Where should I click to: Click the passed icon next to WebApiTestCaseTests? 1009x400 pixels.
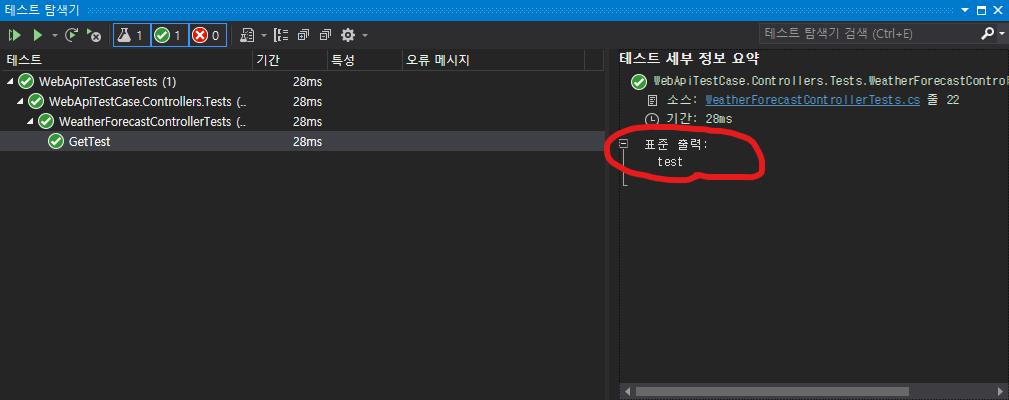pyautogui.click(x=26, y=82)
